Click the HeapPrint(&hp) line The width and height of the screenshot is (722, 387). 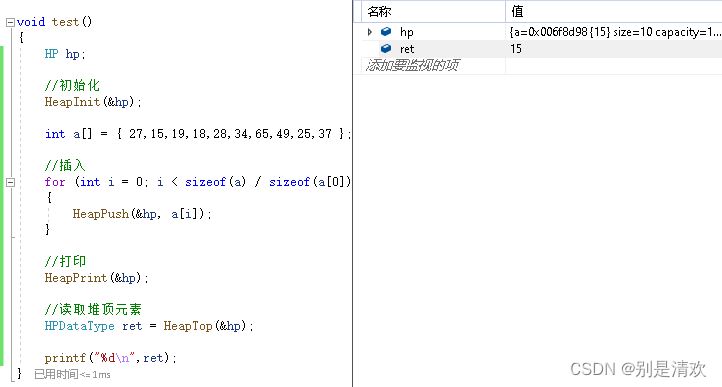click(x=96, y=278)
